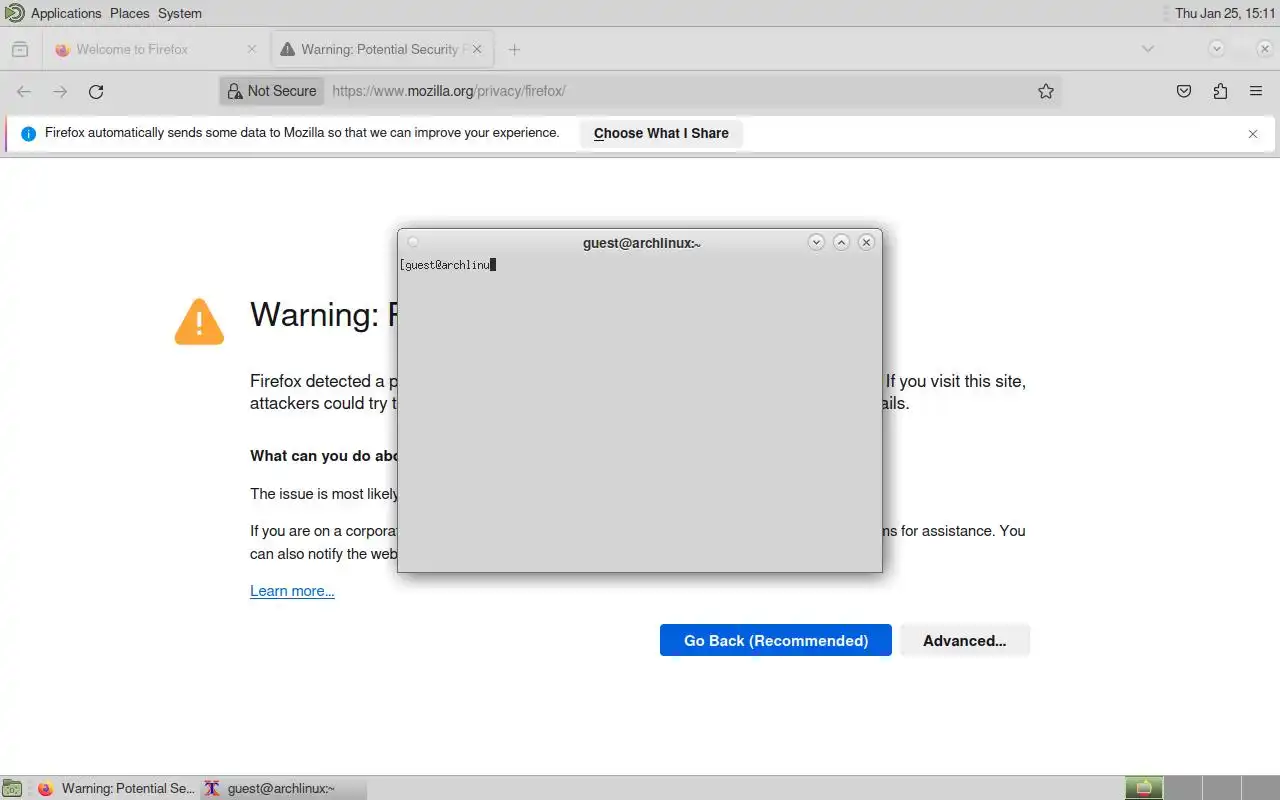This screenshot has height=800, width=1280.
Task: Click the orange warning triangle icon
Action: (199, 322)
